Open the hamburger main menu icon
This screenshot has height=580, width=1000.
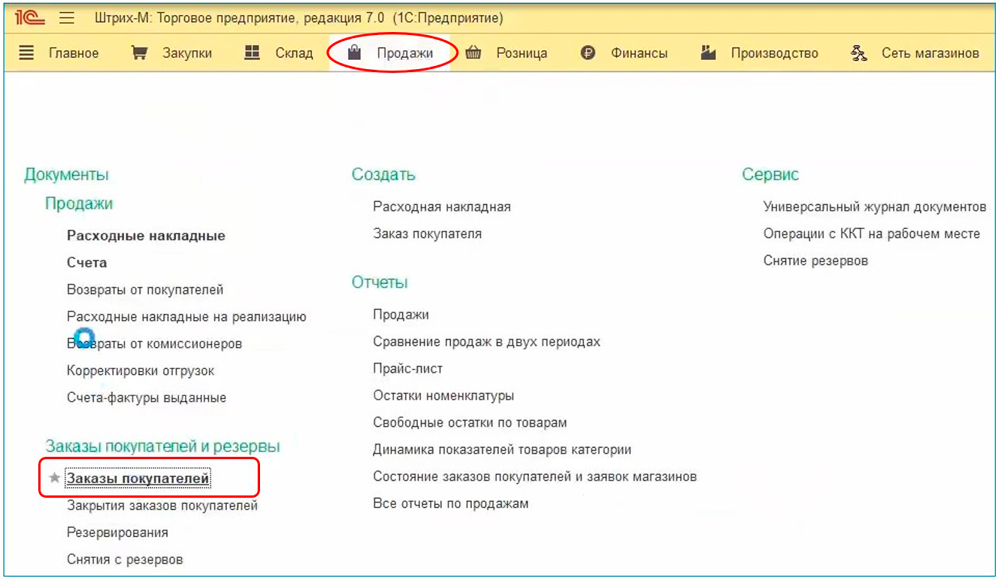coord(67,18)
